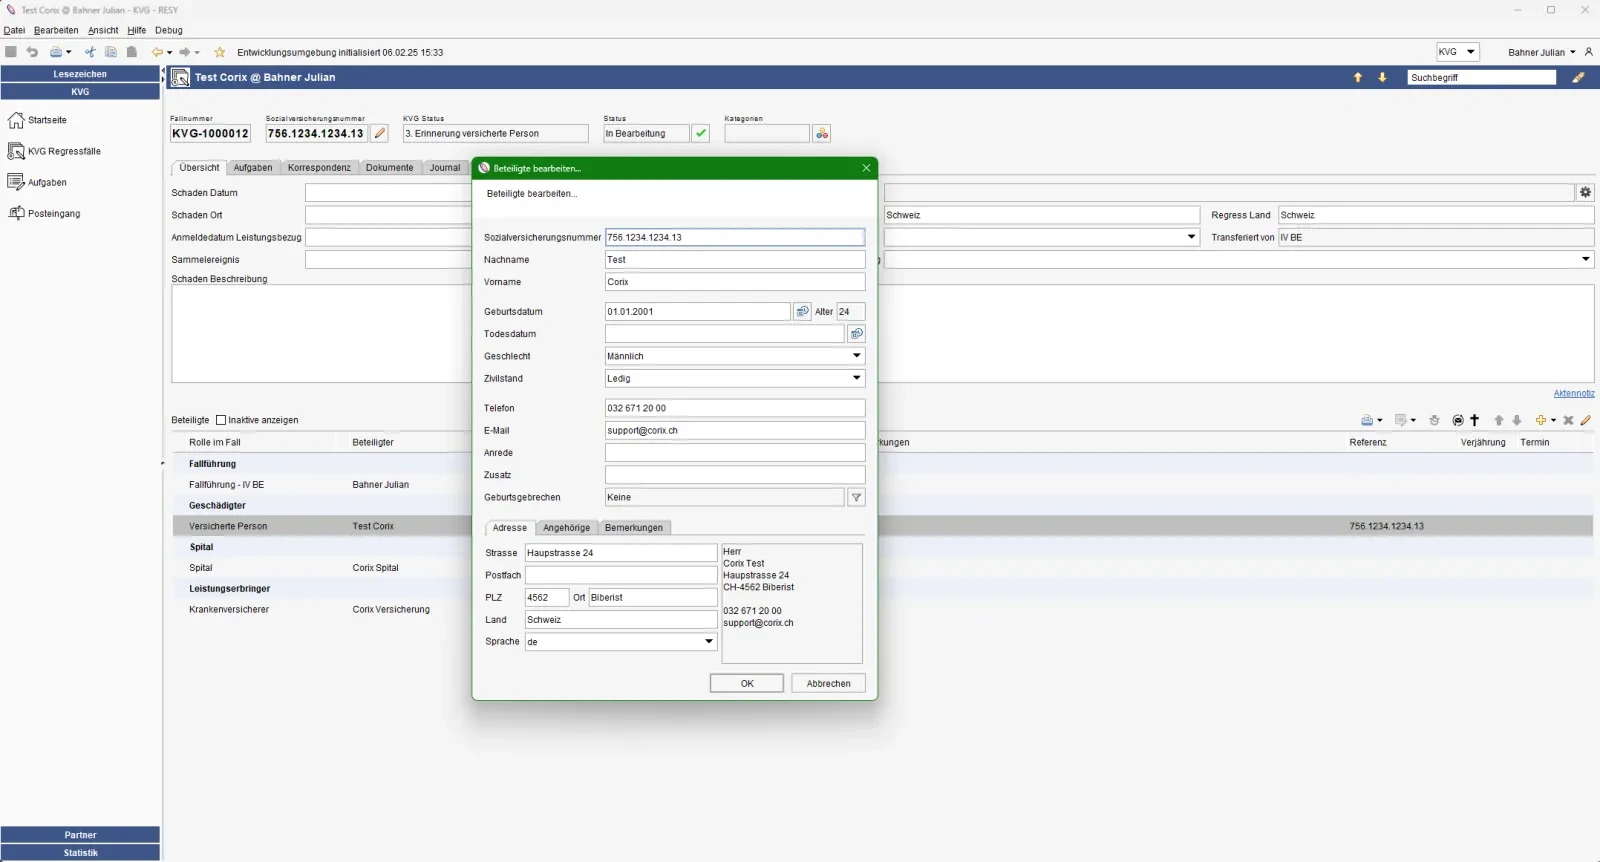Image resolution: width=1600 pixels, height=862 pixels.
Task: Switch to the Angehörige tab
Action: click(566, 528)
